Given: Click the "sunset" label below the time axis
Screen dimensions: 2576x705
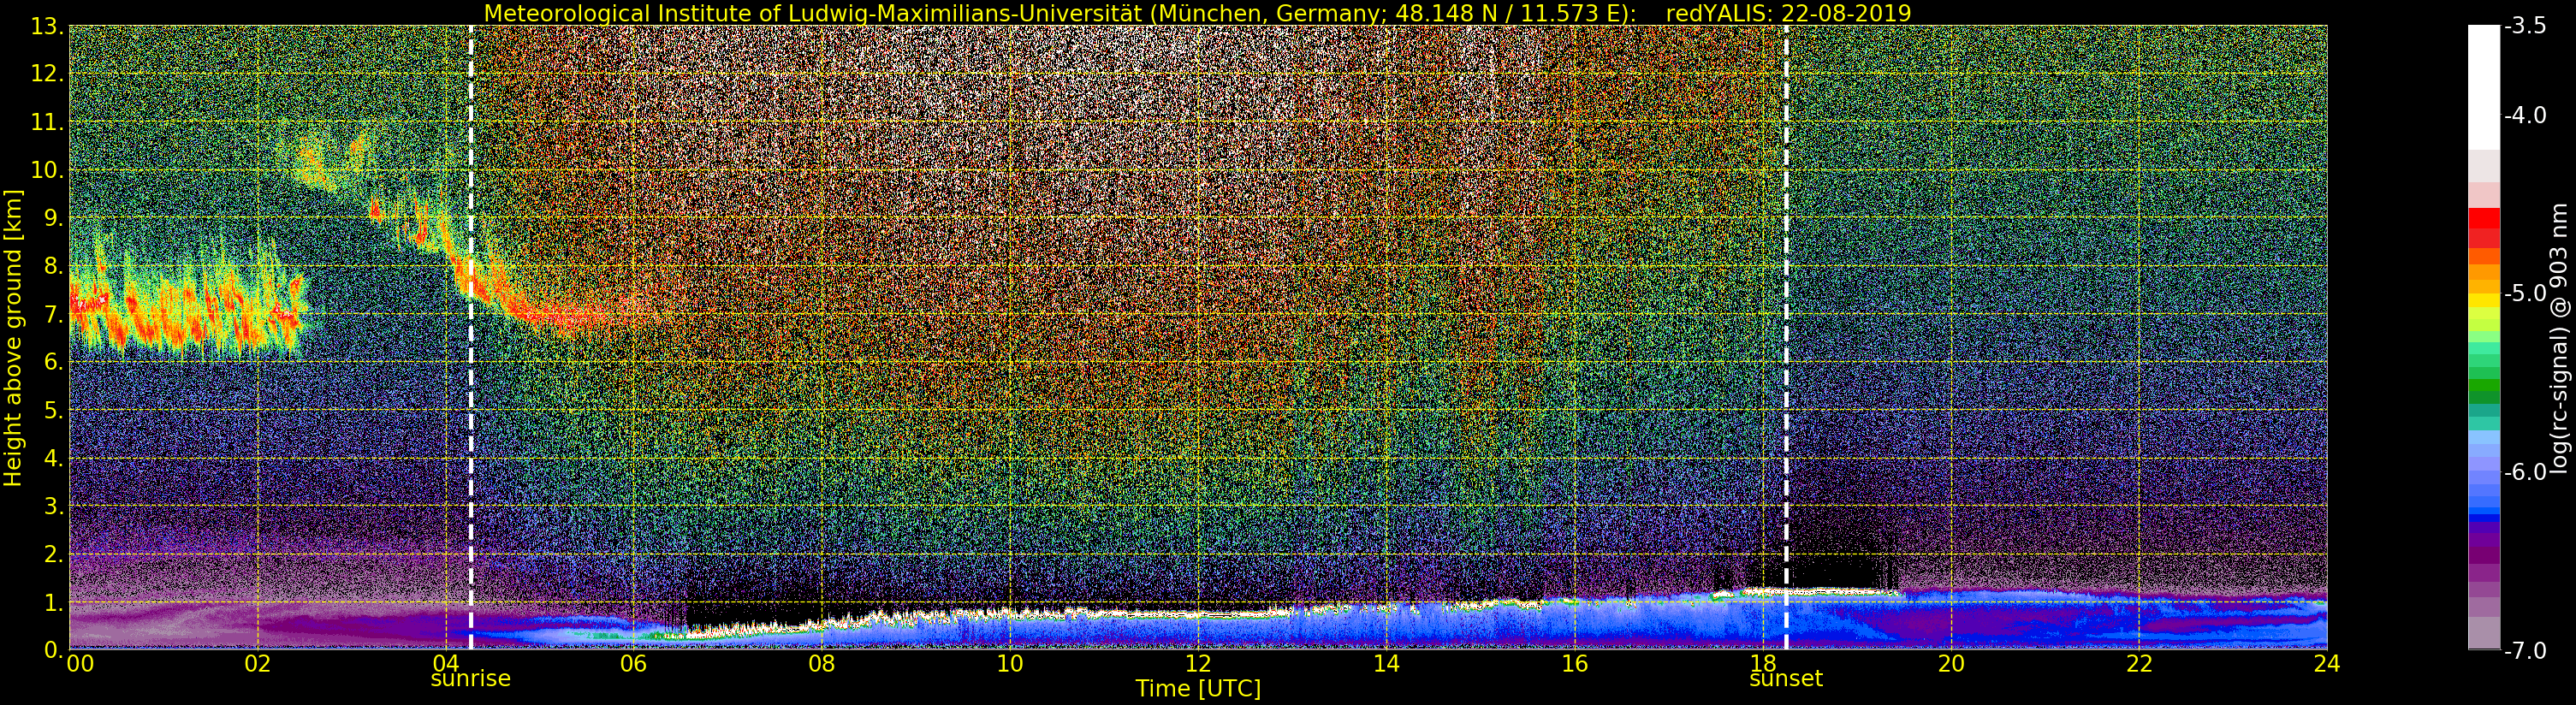Looking at the screenshot, I should tap(1786, 679).
